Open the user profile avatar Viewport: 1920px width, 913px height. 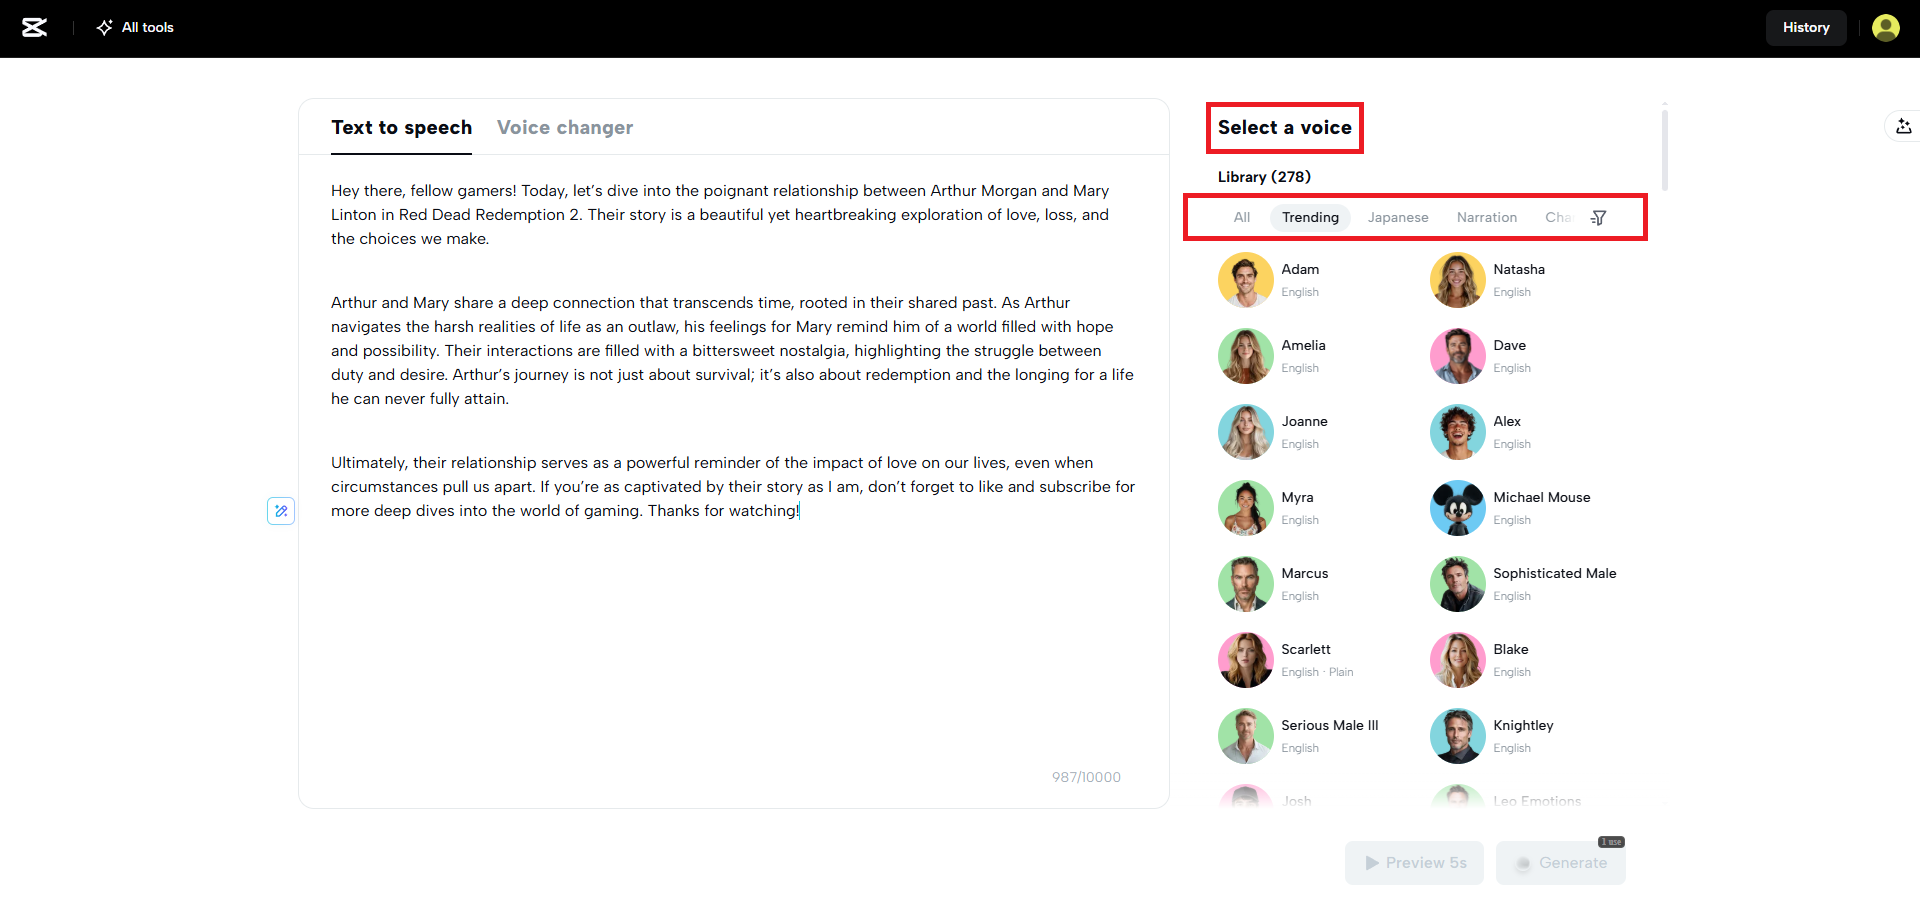point(1885,28)
